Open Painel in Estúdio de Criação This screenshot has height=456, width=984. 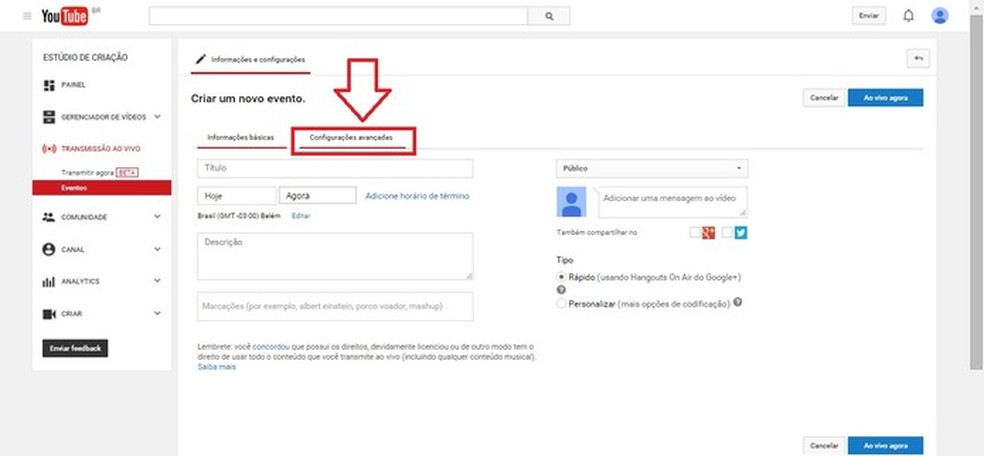(x=73, y=85)
